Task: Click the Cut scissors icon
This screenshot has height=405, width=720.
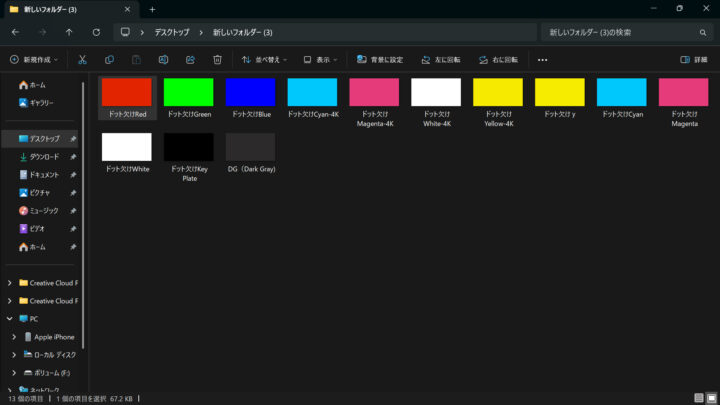Action: pos(83,60)
